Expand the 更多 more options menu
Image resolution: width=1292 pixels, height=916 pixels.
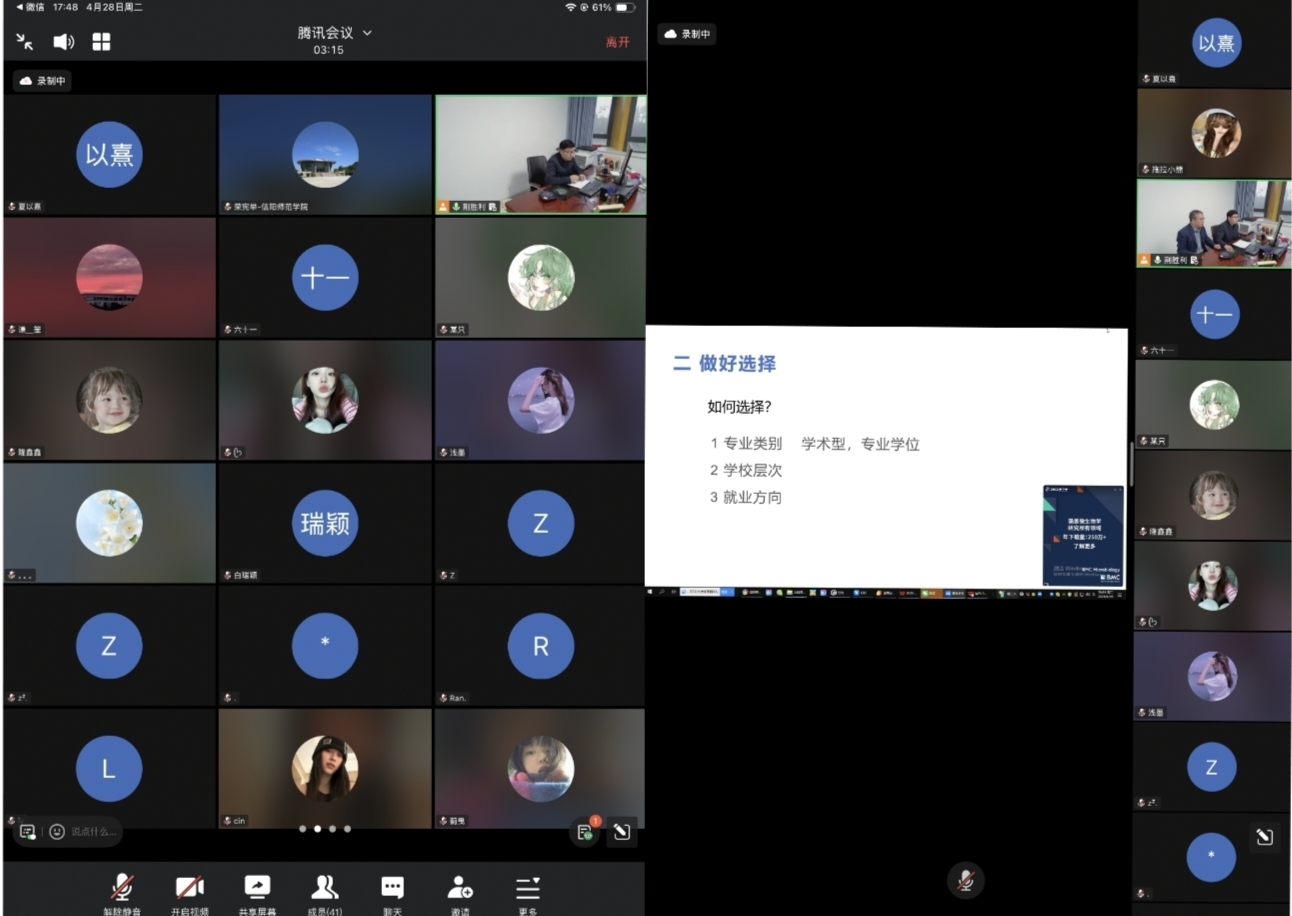527,888
